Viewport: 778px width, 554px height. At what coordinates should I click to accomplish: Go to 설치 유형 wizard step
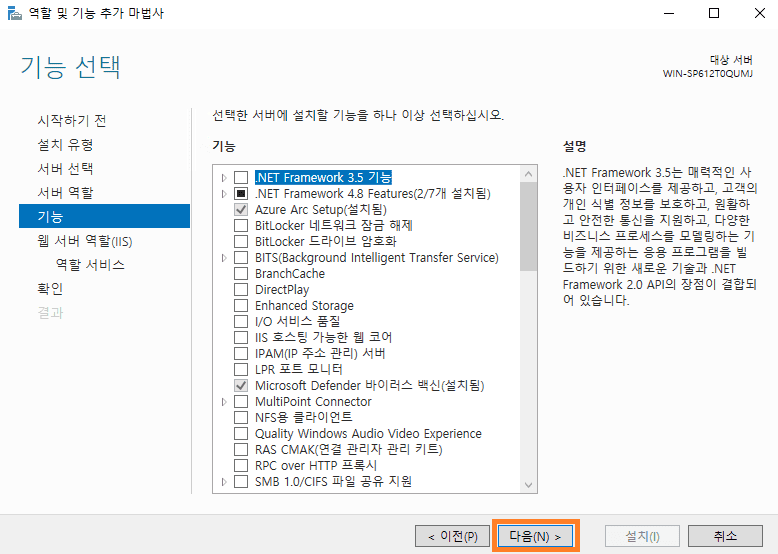(x=65, y=144)
